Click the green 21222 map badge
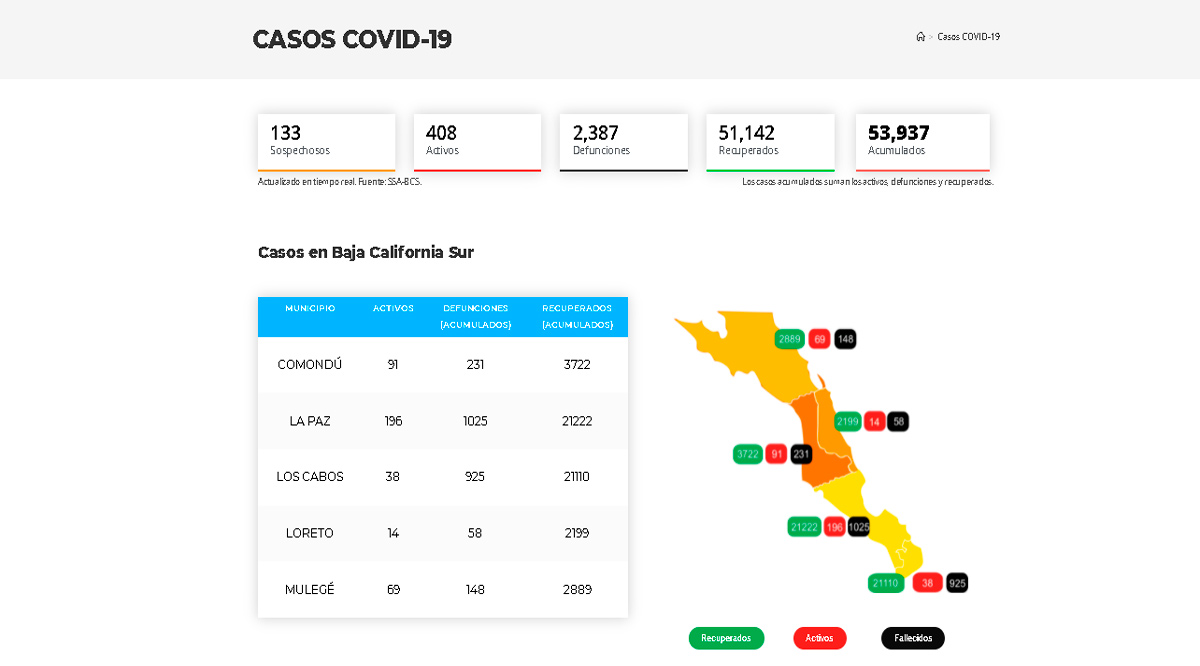This screenshot has height=666, width=1200. point(804,527)
